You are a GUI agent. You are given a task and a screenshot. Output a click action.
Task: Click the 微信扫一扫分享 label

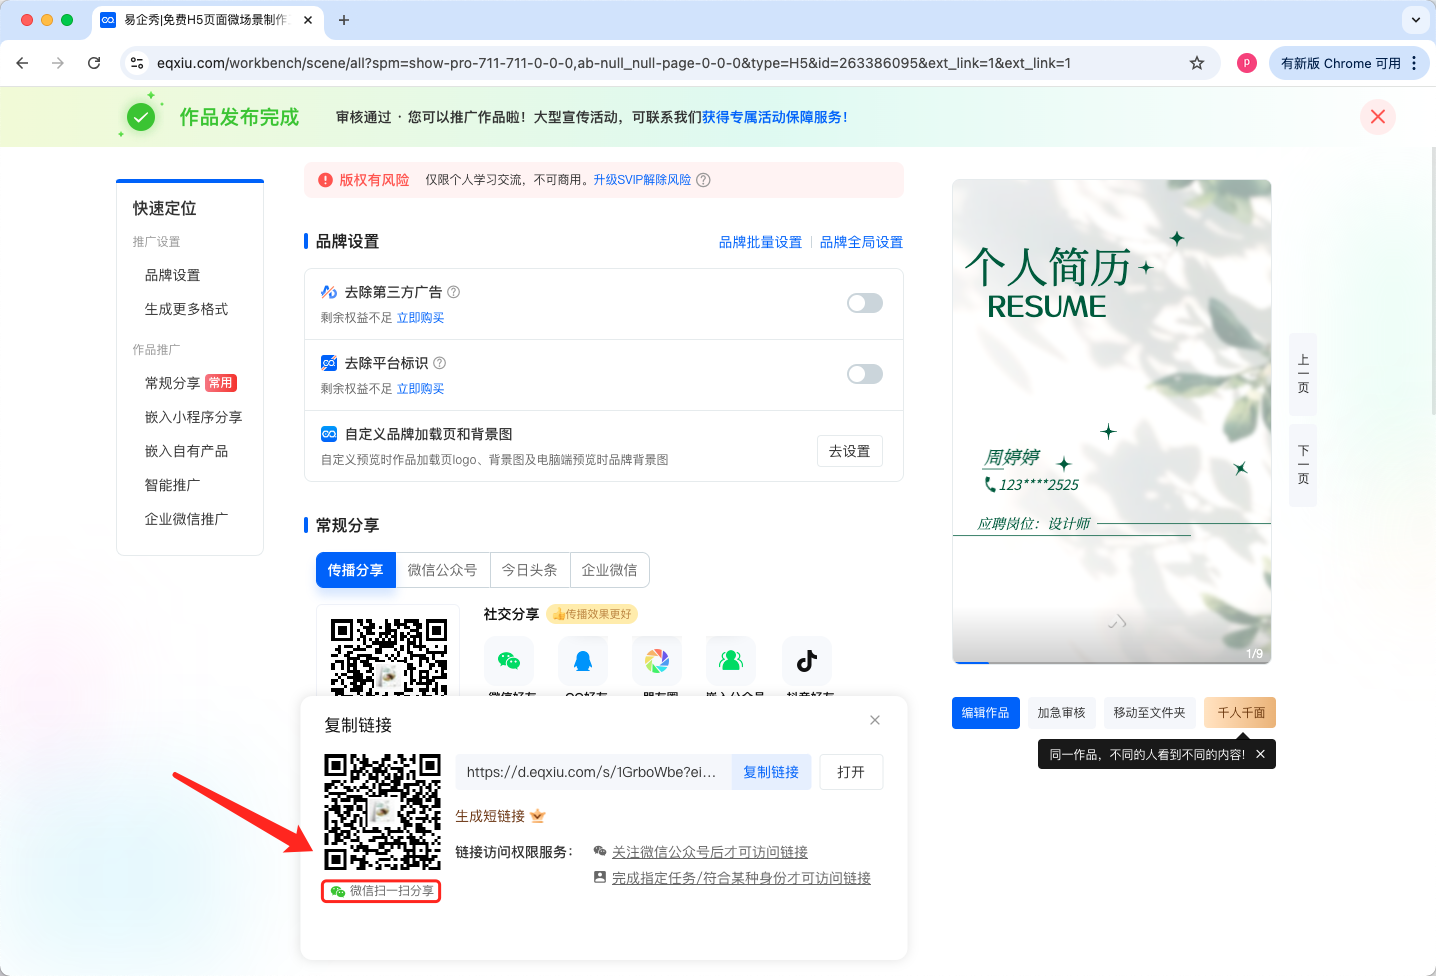pos(381,891)
